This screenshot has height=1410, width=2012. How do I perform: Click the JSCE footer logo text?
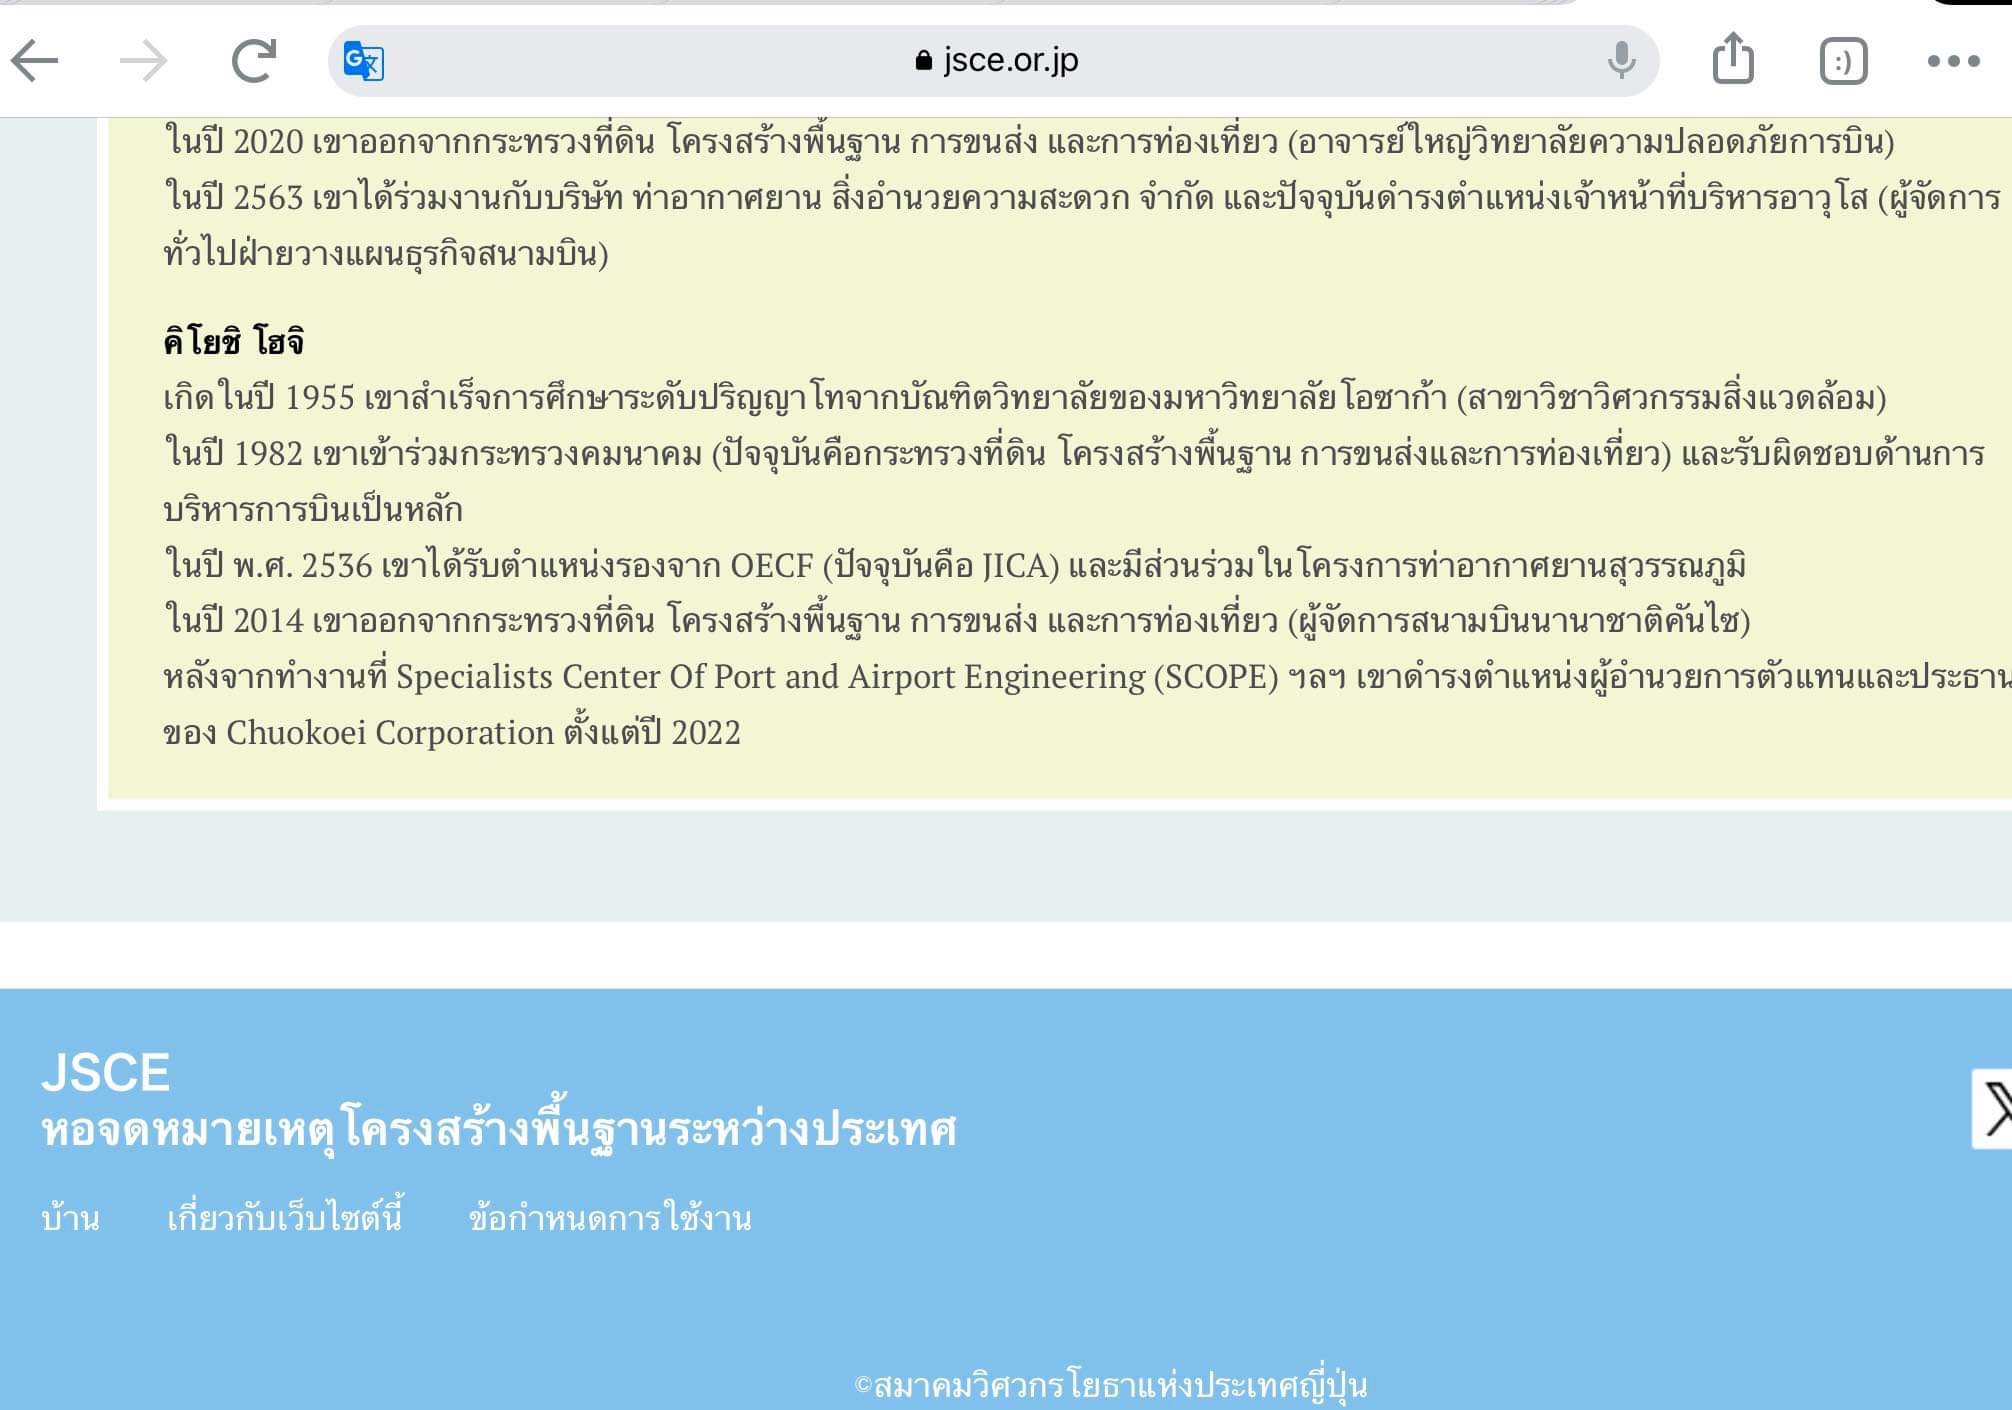tap(105, 1073)
